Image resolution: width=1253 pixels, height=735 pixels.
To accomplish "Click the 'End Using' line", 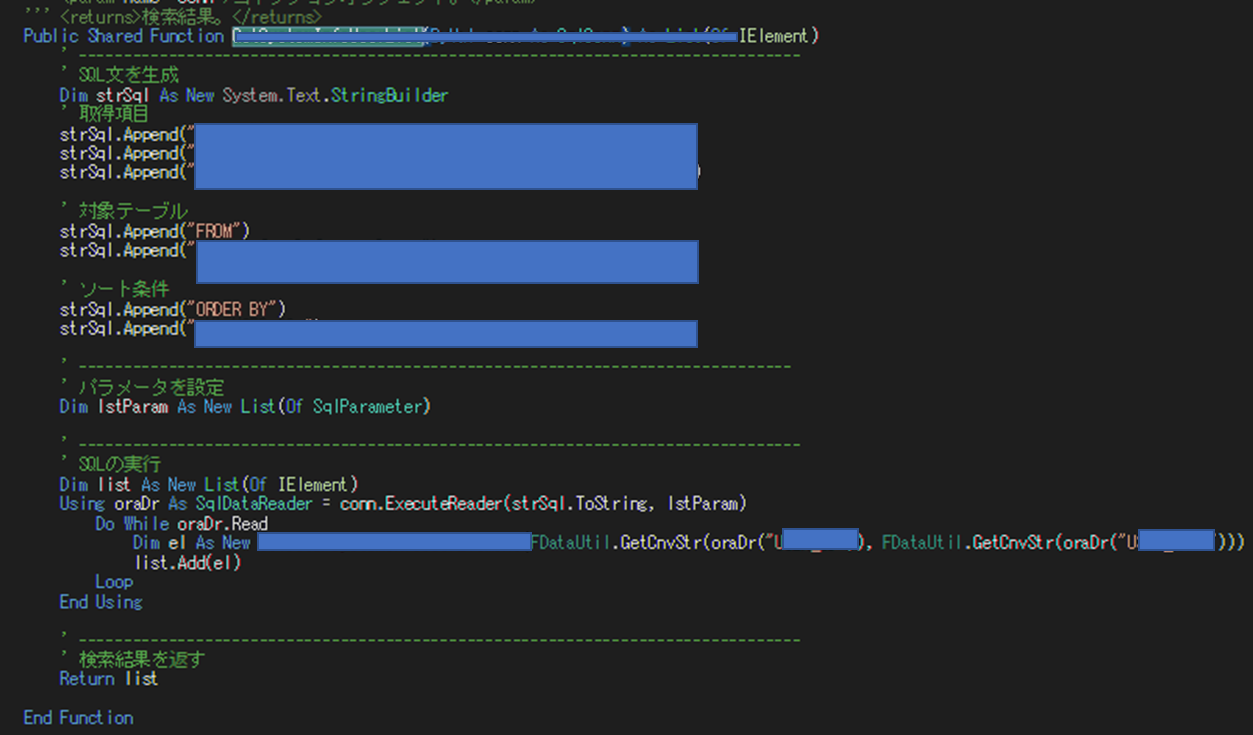I will point(101,602).
